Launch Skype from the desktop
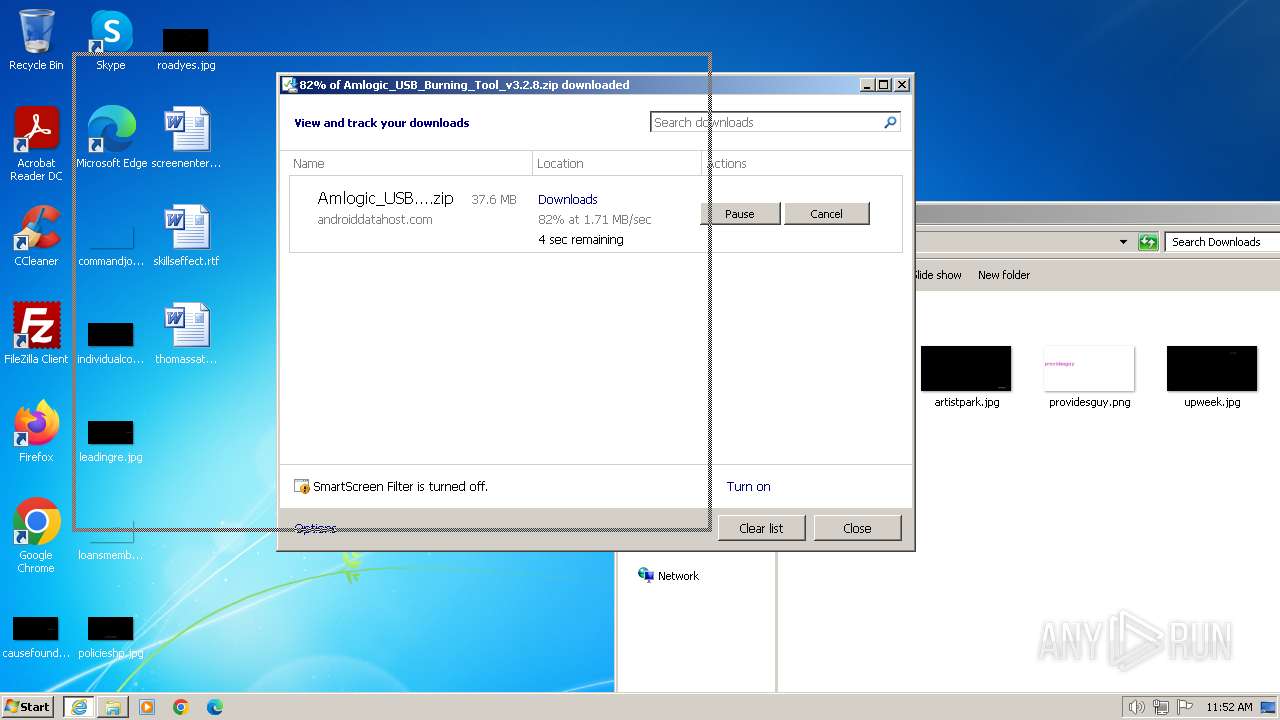The height and width of the screenshot is (720, 1280). point(110,40)
